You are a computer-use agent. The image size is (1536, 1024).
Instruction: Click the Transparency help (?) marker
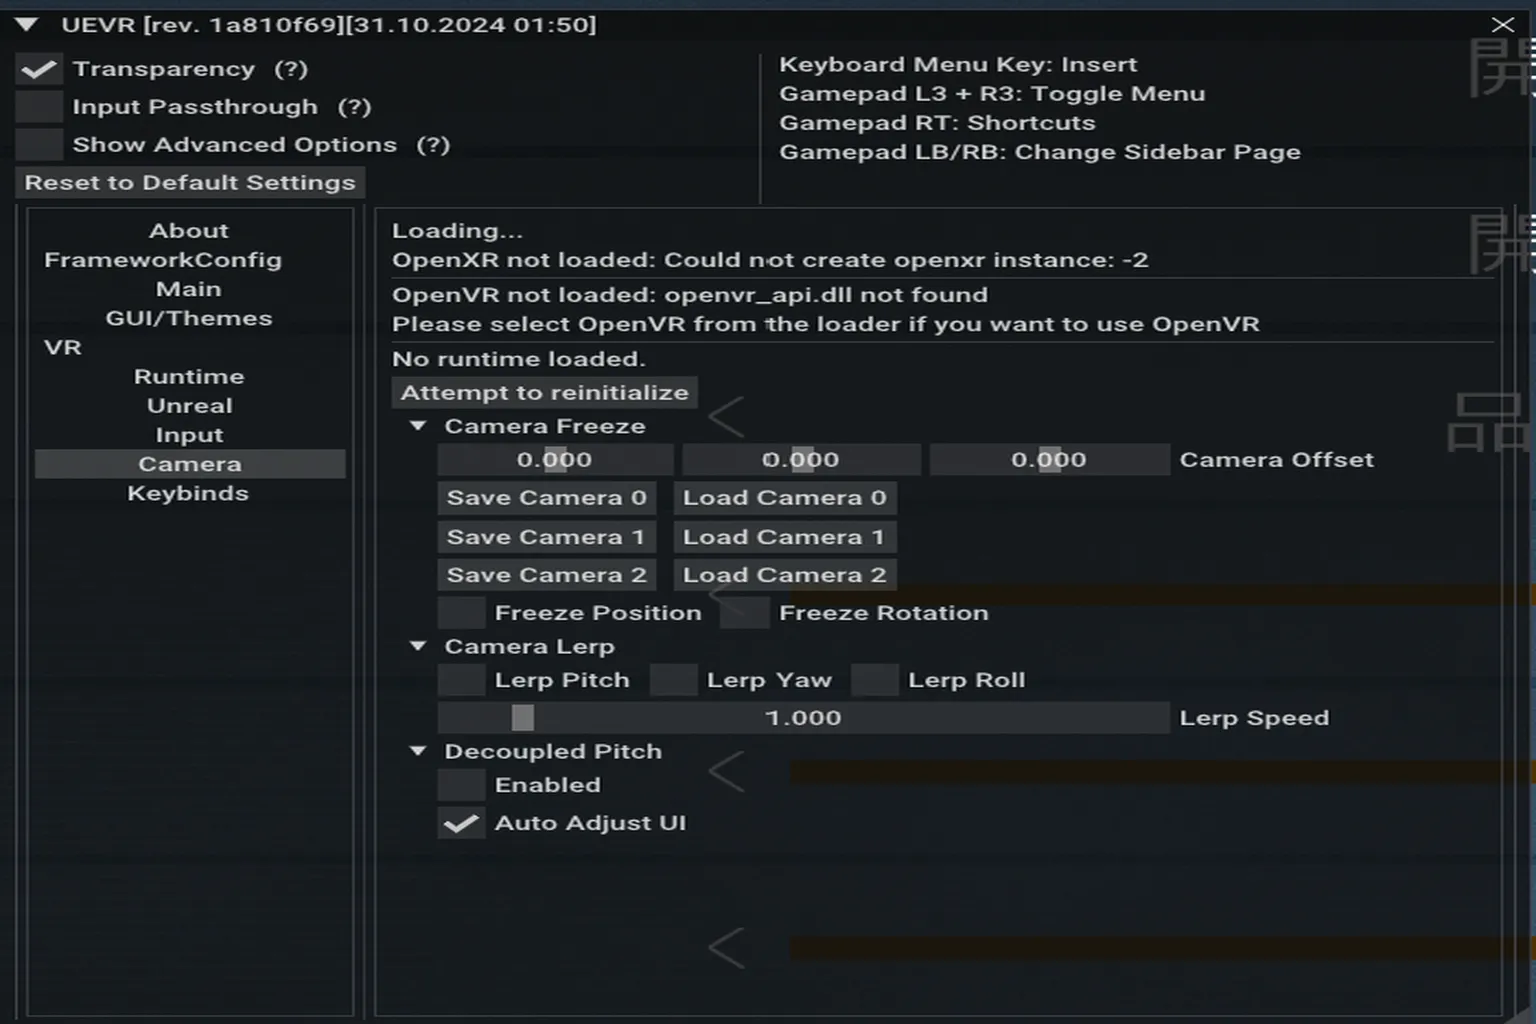(291, 69)
